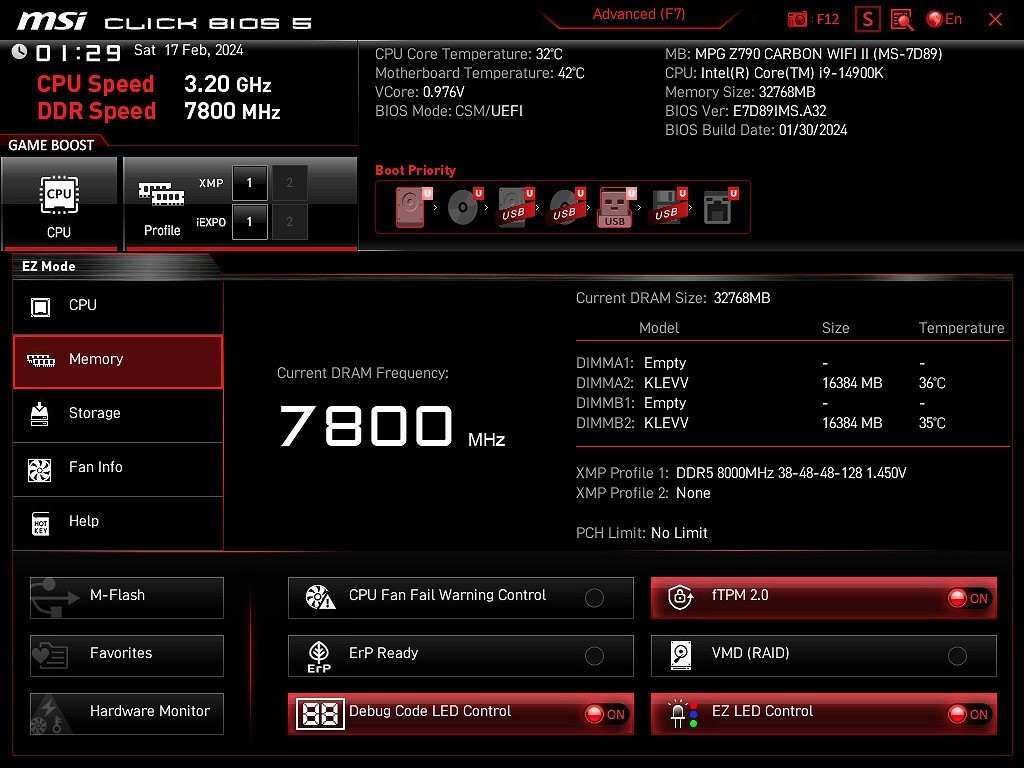
Task: Select USB hard disk boot device icon
Action: 516,207
